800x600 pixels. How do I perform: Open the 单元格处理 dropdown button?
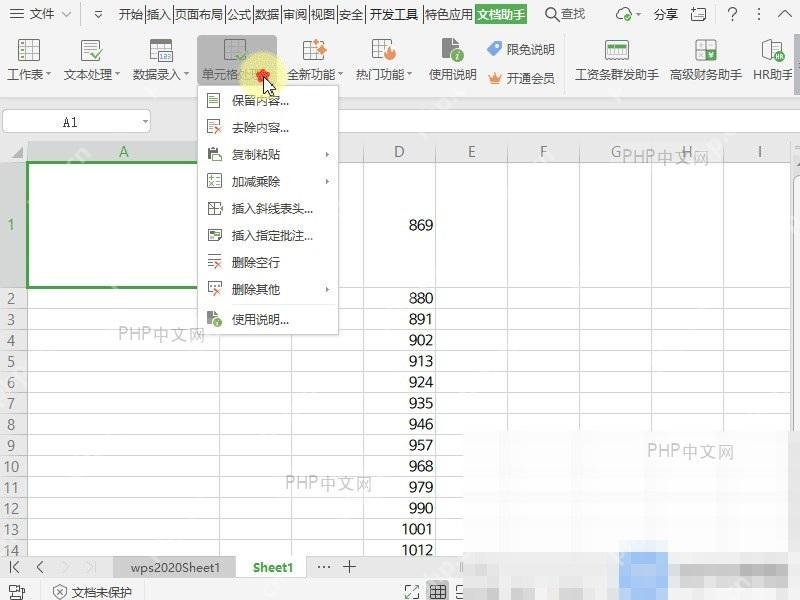tap(237, 59)
